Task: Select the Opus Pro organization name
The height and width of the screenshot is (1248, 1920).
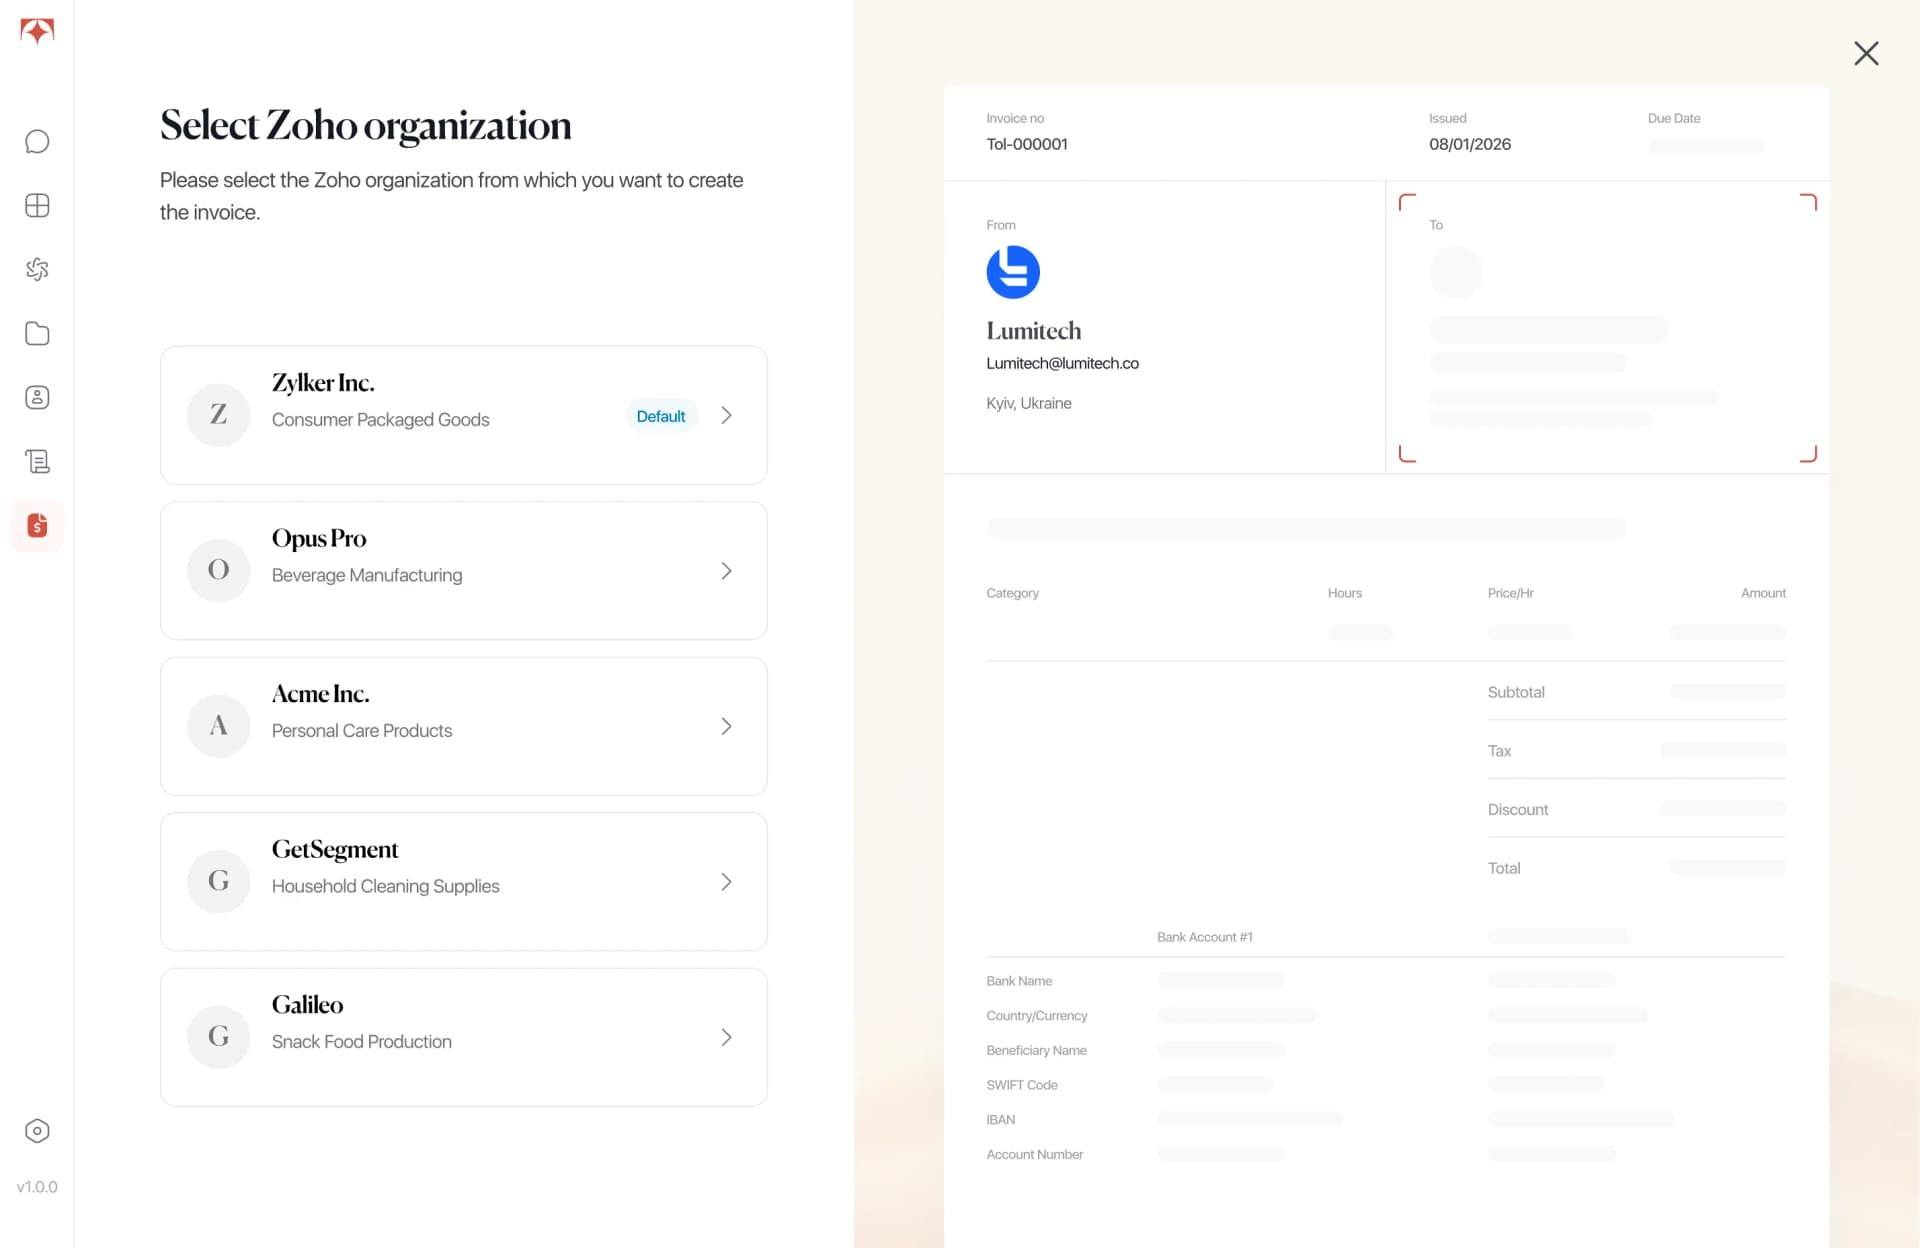Action: coord(319,538)
